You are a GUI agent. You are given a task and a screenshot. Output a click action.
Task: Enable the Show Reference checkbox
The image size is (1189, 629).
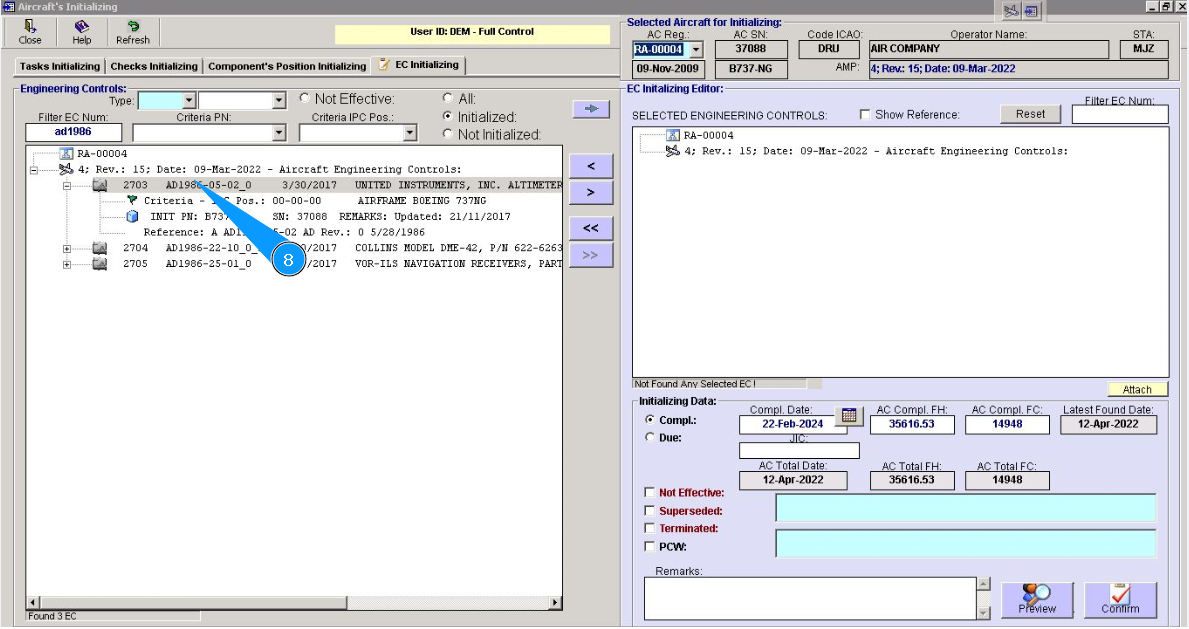click(x=865, y=115)
